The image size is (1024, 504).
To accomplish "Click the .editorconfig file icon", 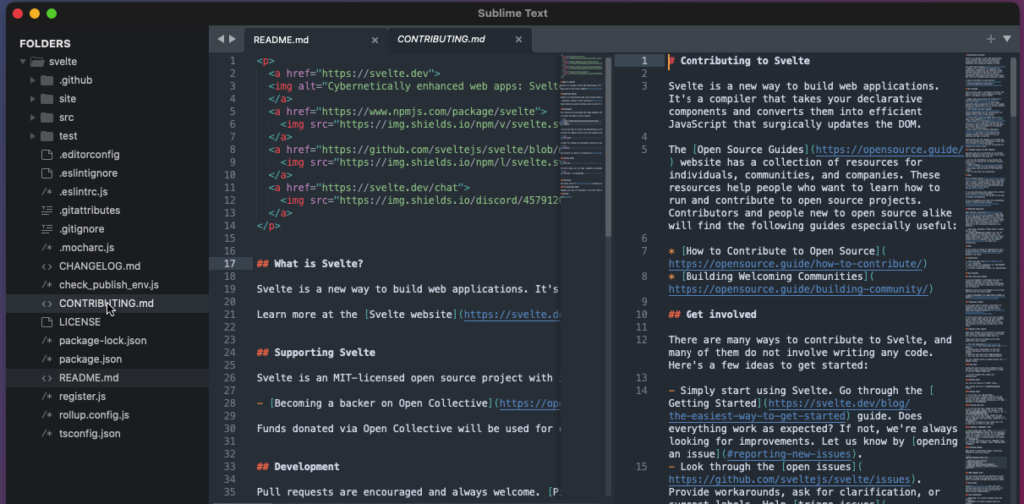I will pyautogui.click(x=47, y=155).
